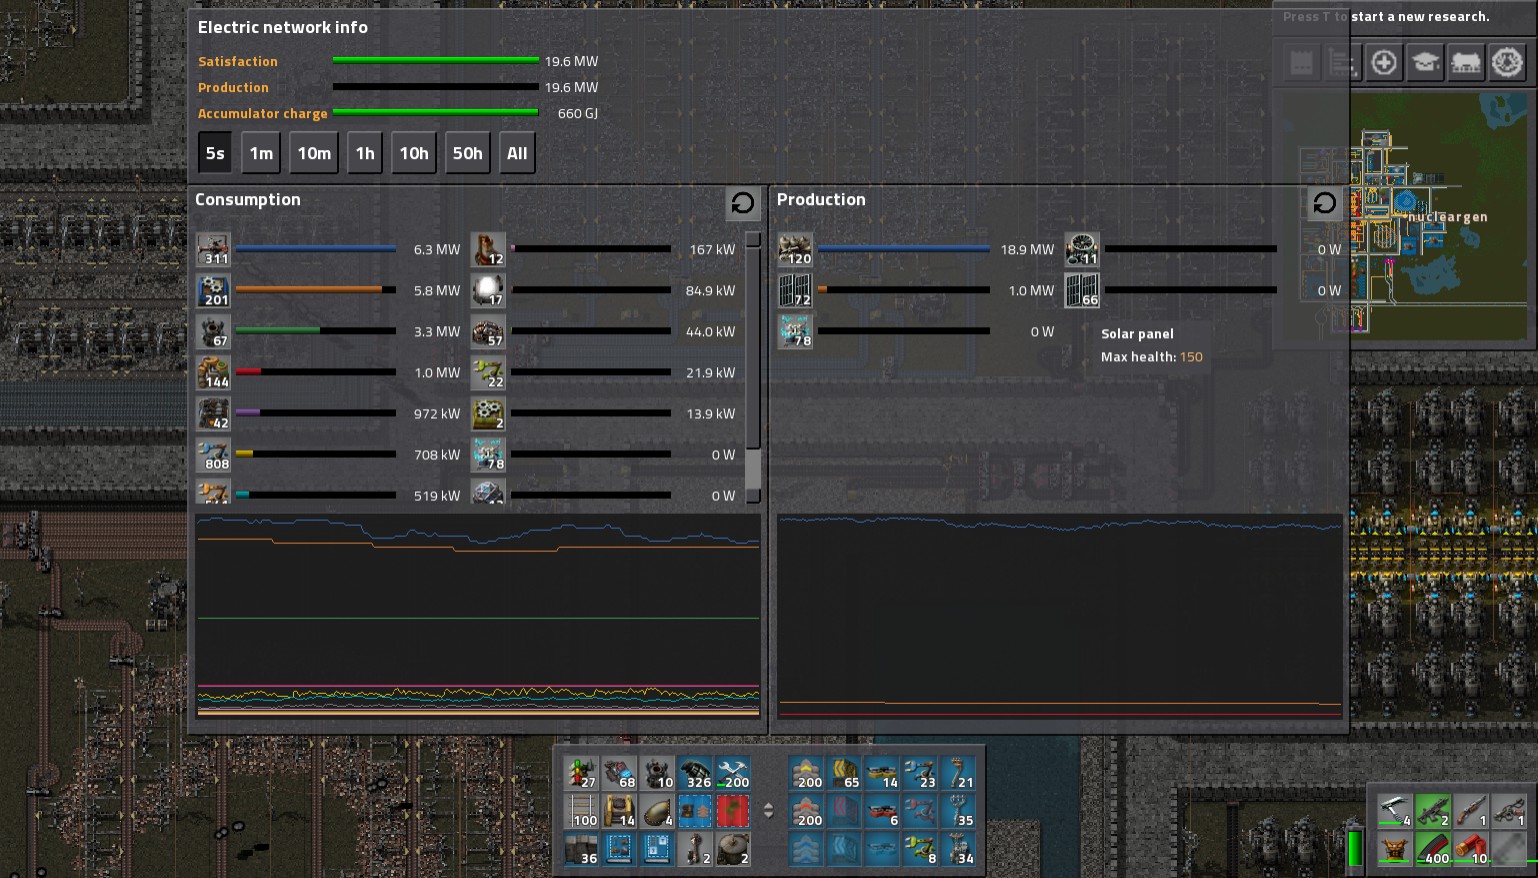Click the assembling machine icon with count 201
Image resolution: width=1538 pixels, height=878 pixels.
point(213,290)
